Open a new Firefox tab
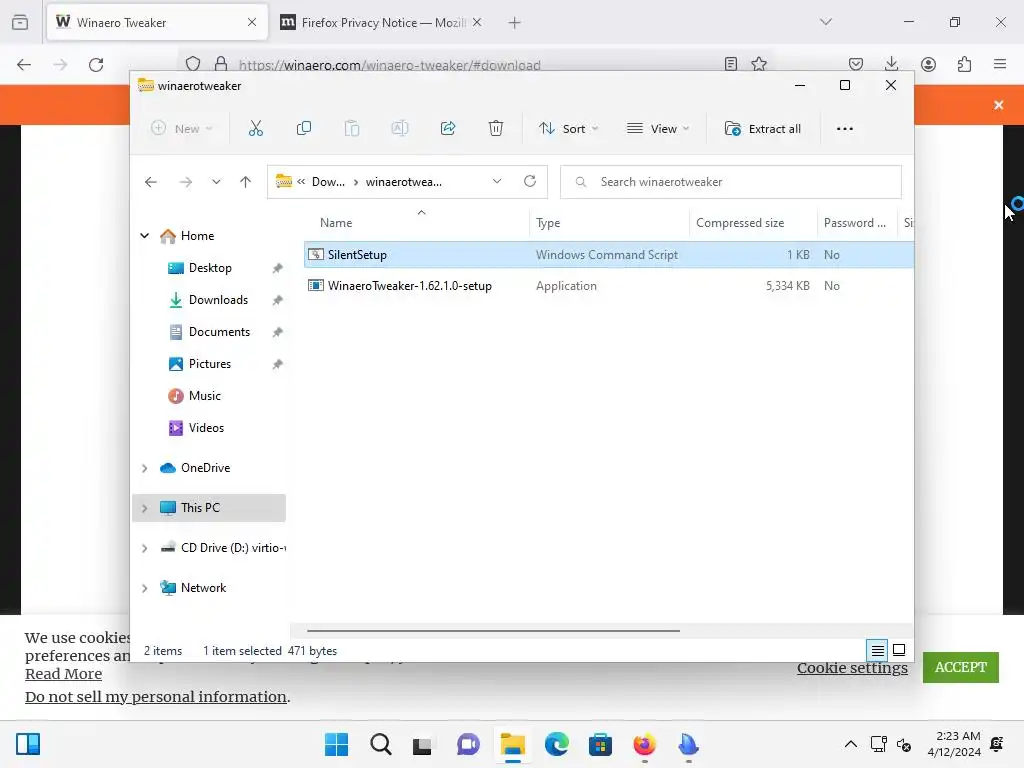Viewport: 1024px width, 768px height. point(515,23)
